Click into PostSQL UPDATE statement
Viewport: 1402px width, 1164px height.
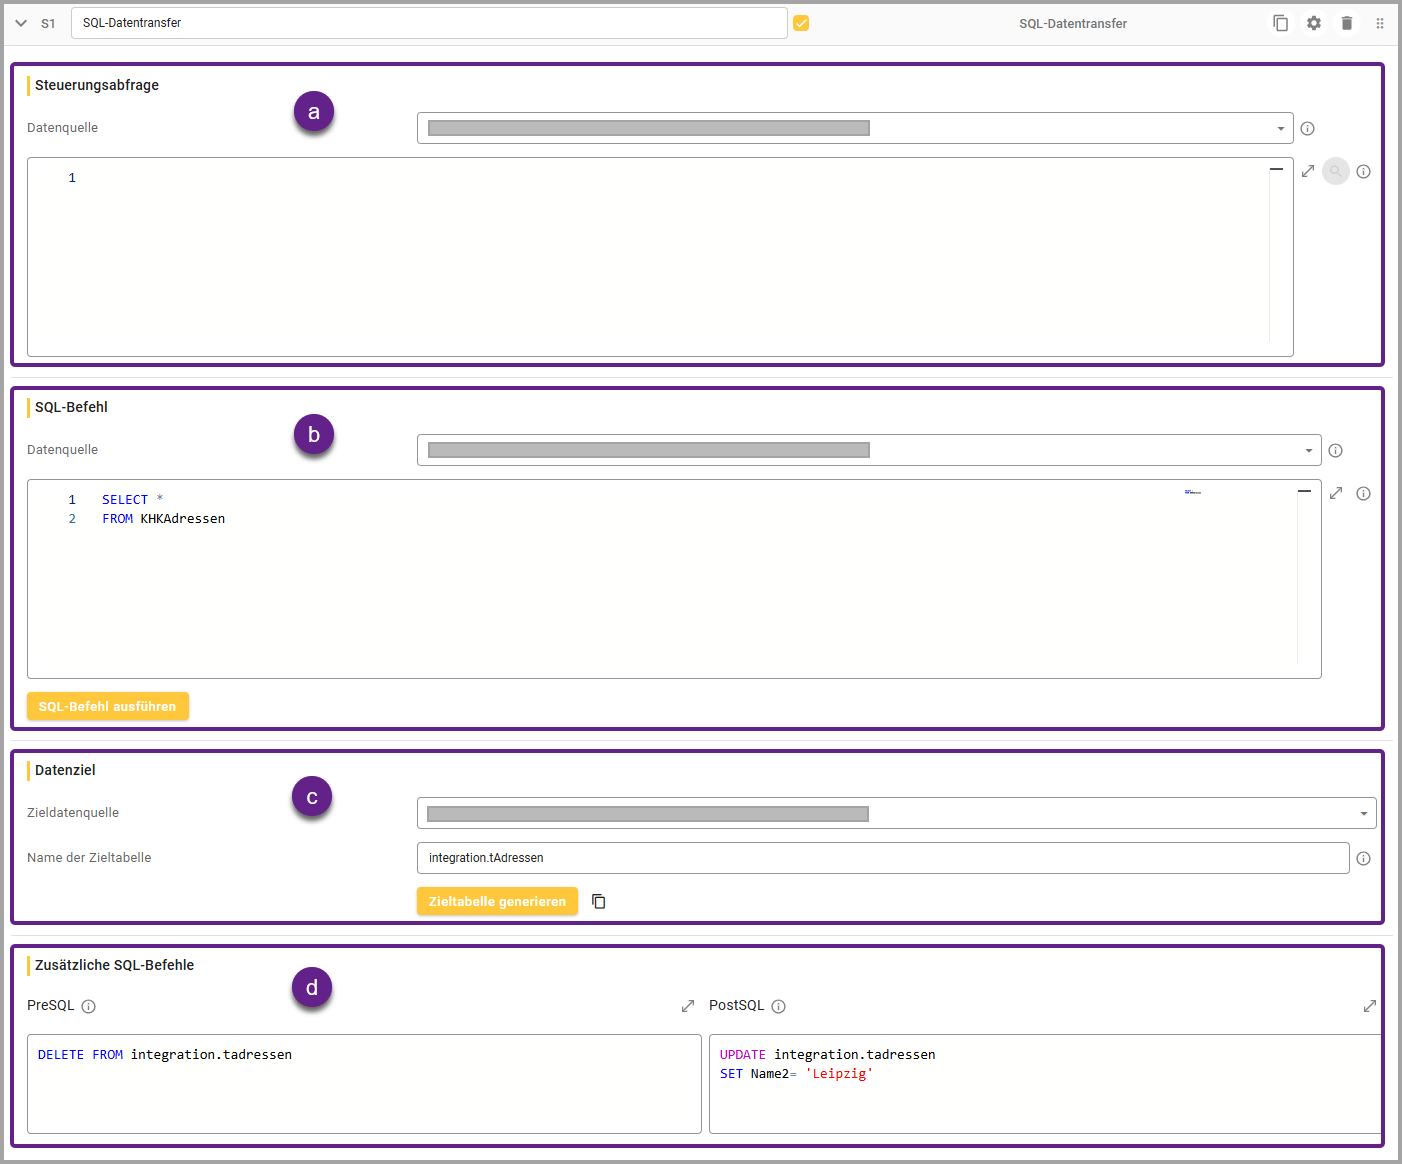(828, 1055)
